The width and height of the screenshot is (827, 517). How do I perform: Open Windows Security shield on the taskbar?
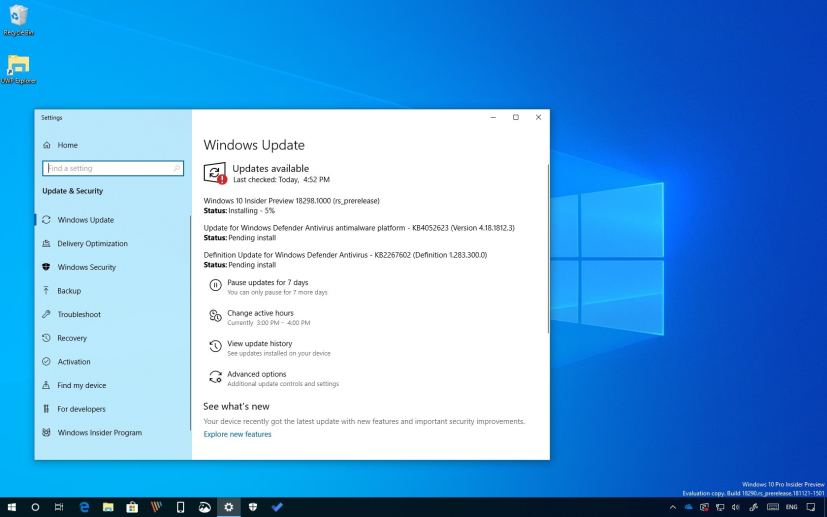pyautogui.click(x=253, y=508)
